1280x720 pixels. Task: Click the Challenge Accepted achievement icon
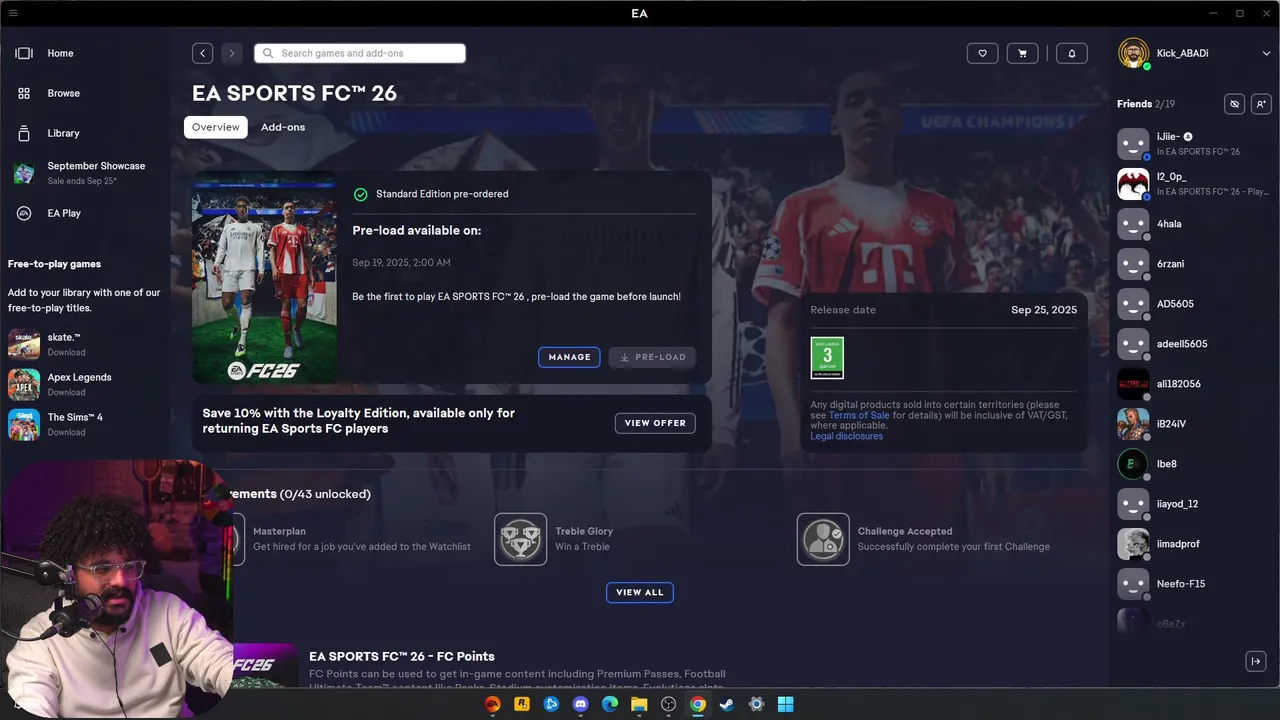point(823,539)
